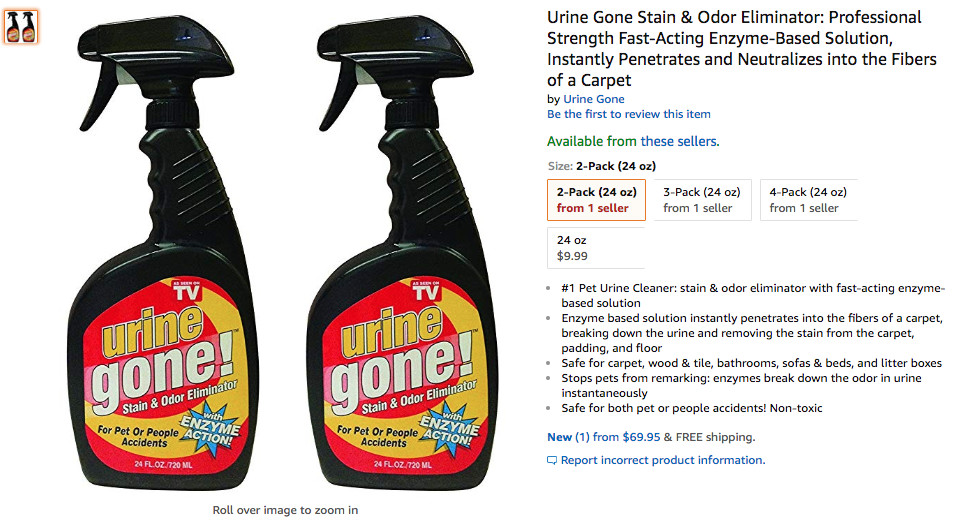Click the right bottle's spray nozzle head
Viewport: 961px width, 521px height.
395,48
